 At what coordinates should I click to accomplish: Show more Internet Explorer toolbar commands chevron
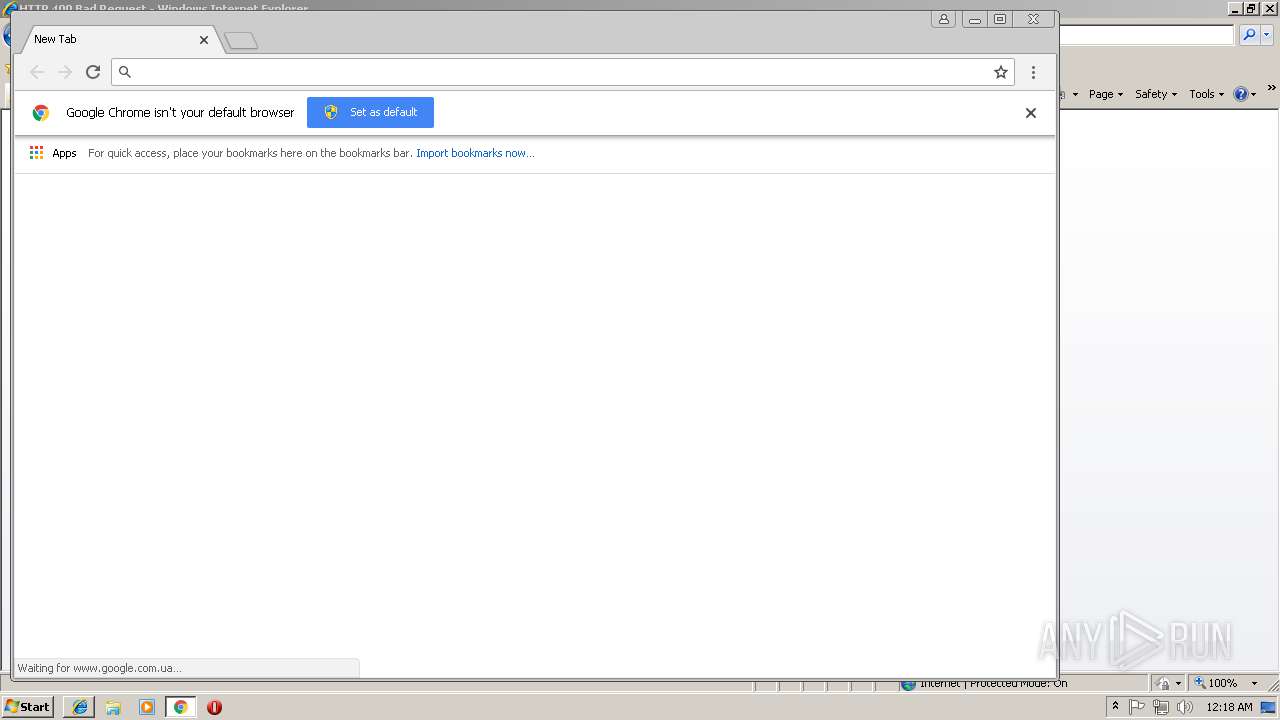pyautogui.click(x=1271, y=89)
